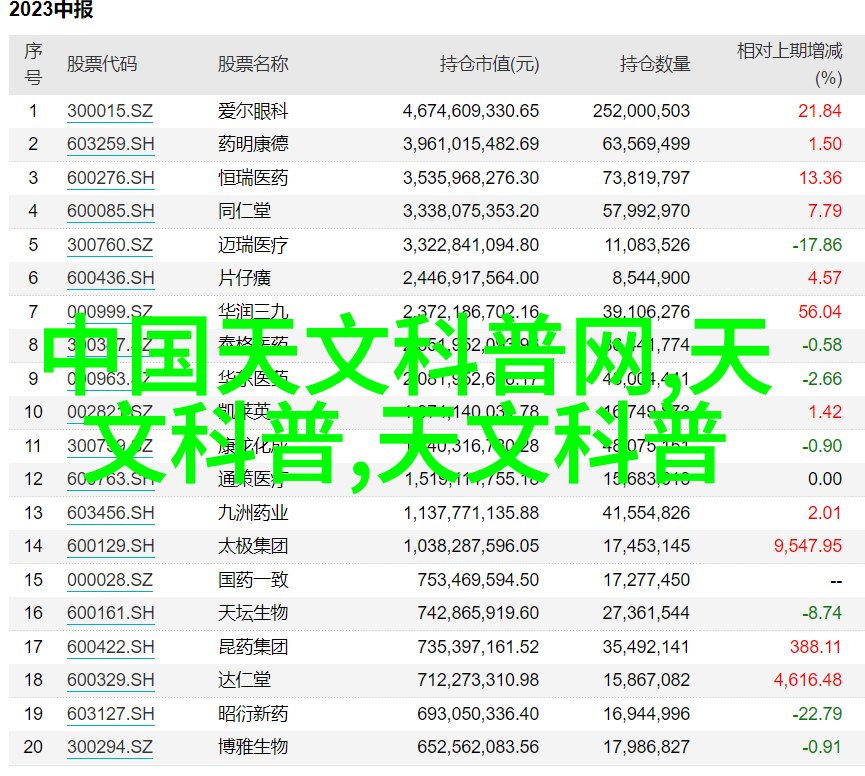
Task: Open stock code link 600436.SH
Action: [x=110, y=278]
